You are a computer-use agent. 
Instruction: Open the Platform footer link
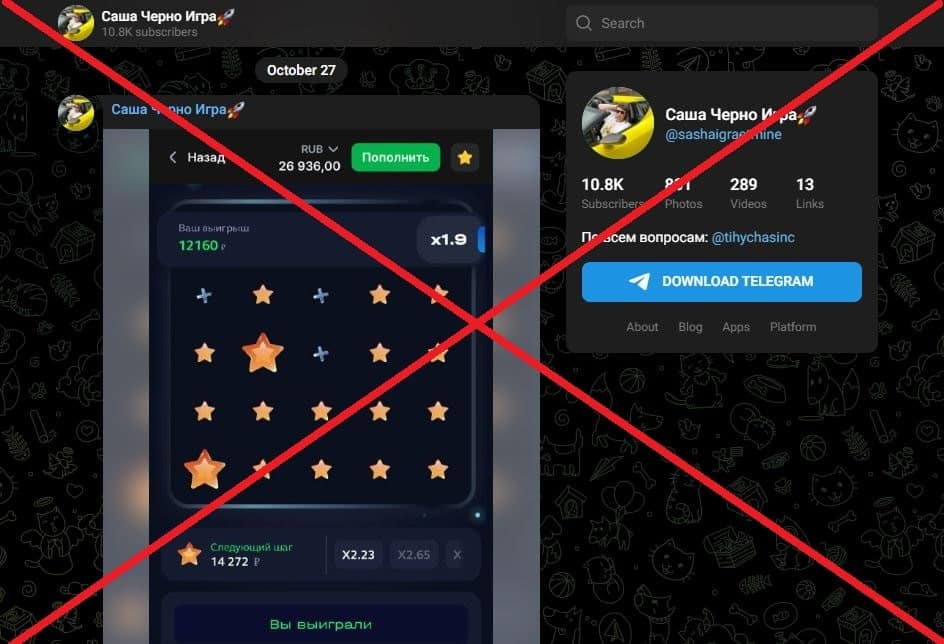pos(793,327)
